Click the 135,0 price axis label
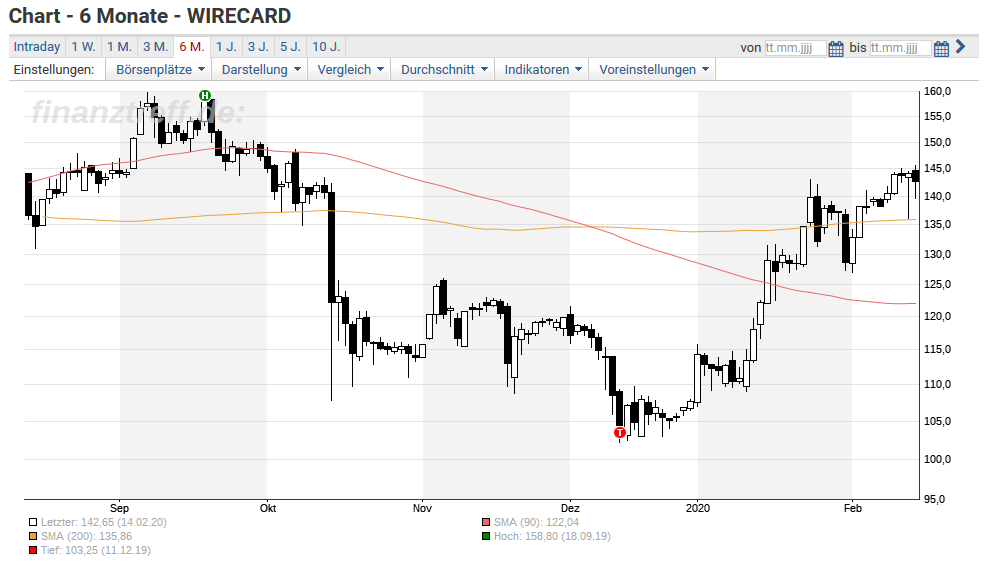 pos(937,224)
